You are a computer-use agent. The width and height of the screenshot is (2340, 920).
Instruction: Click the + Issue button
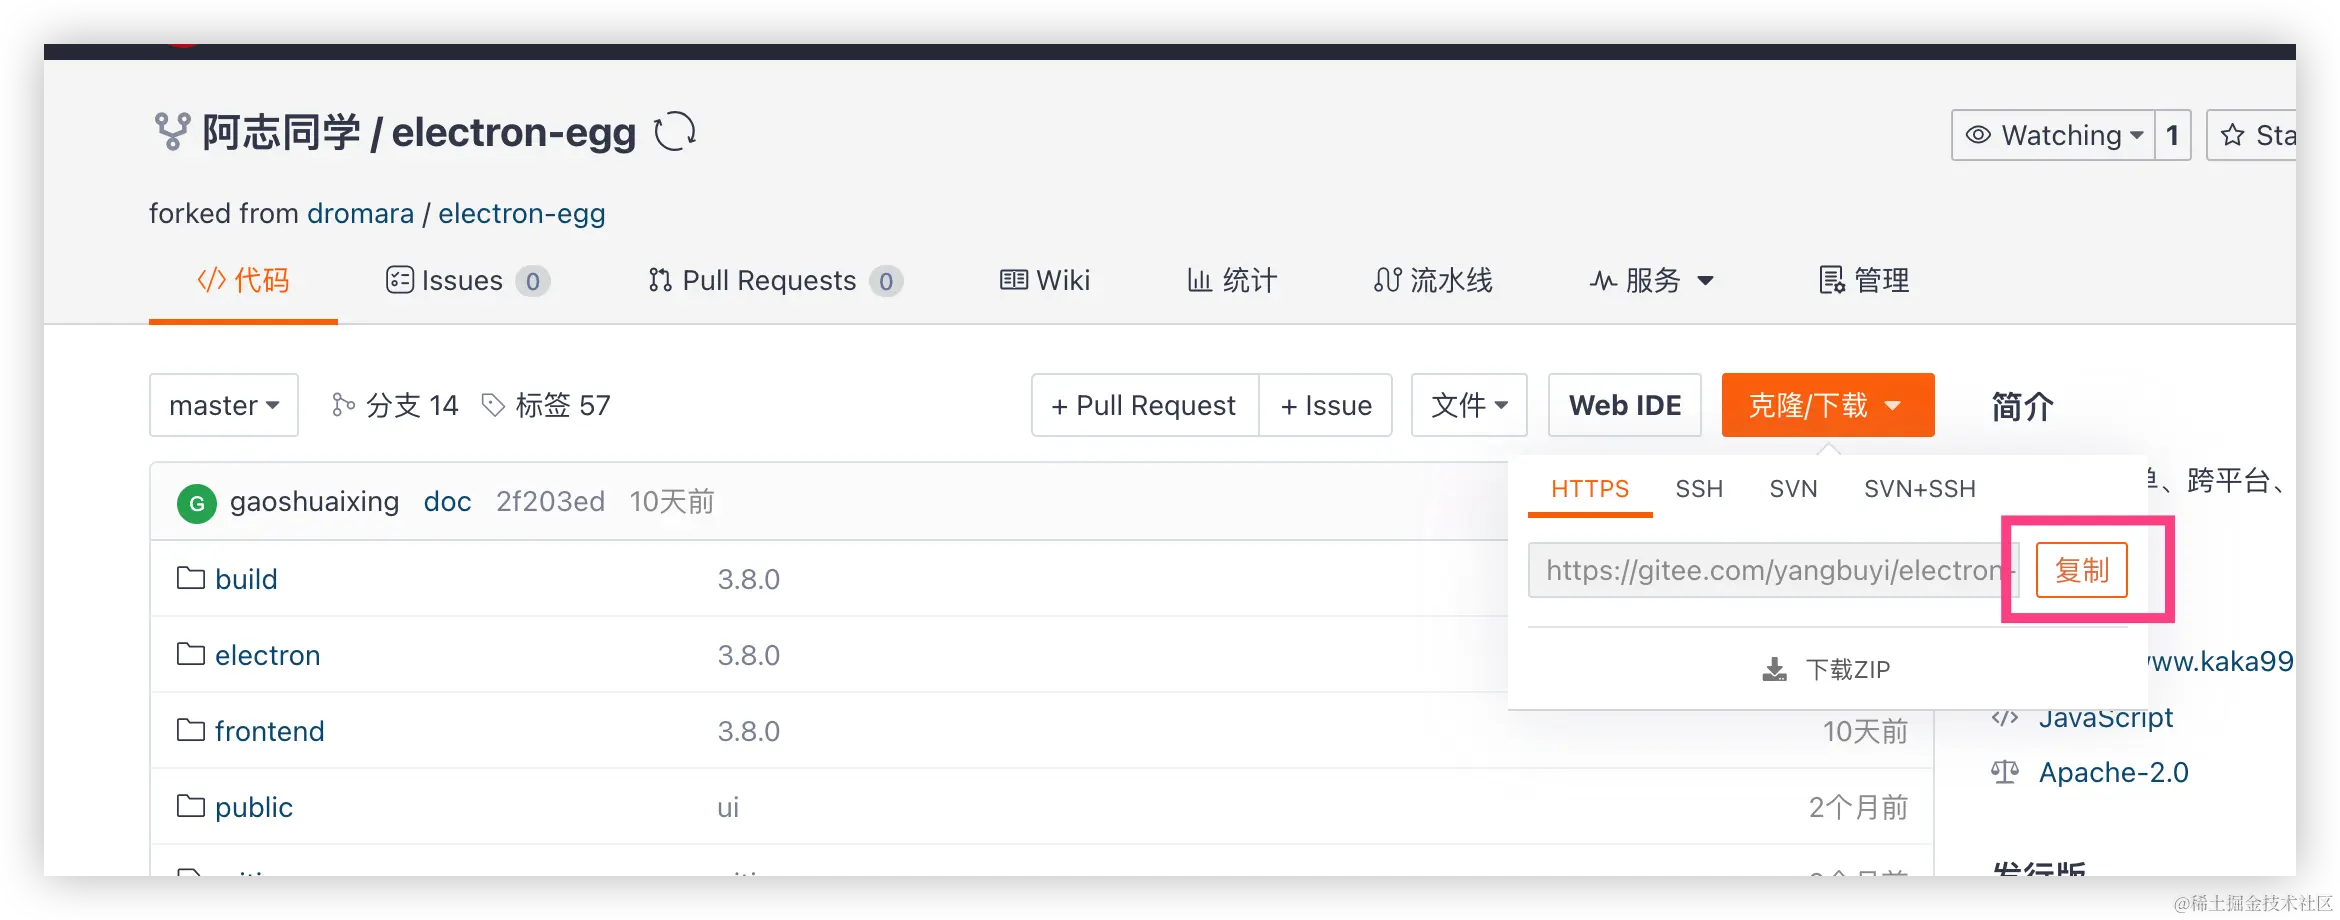[x=1326, y=405]
